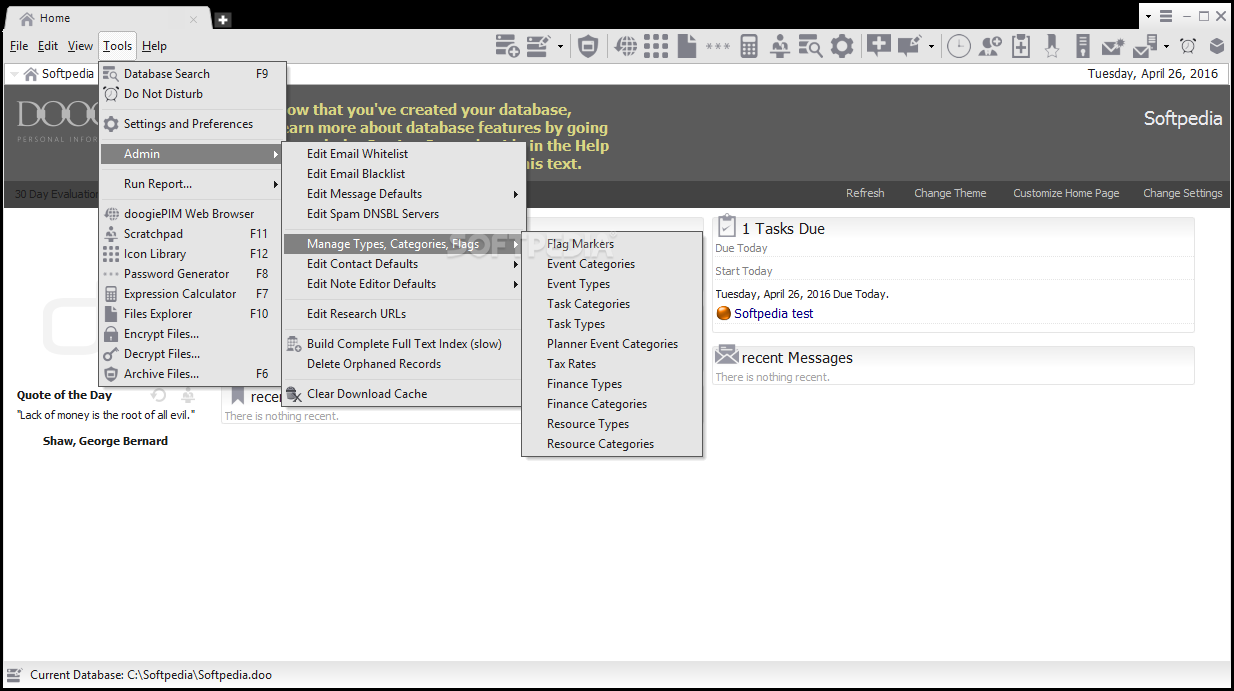Click the file page icon in toolbar
The height and width of the screenshot is (691, 1234).
click(686, 46)
